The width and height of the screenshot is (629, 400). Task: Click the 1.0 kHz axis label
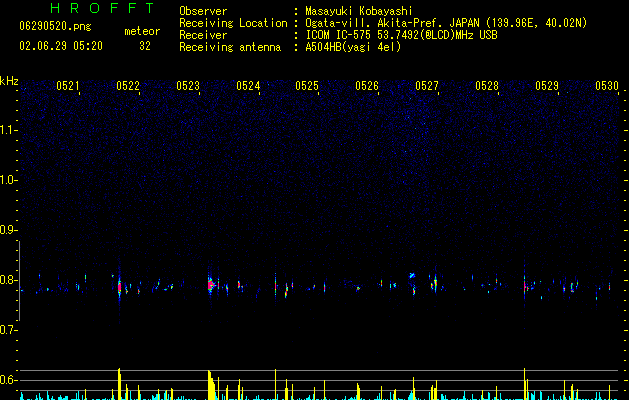[x=9, y=180]
